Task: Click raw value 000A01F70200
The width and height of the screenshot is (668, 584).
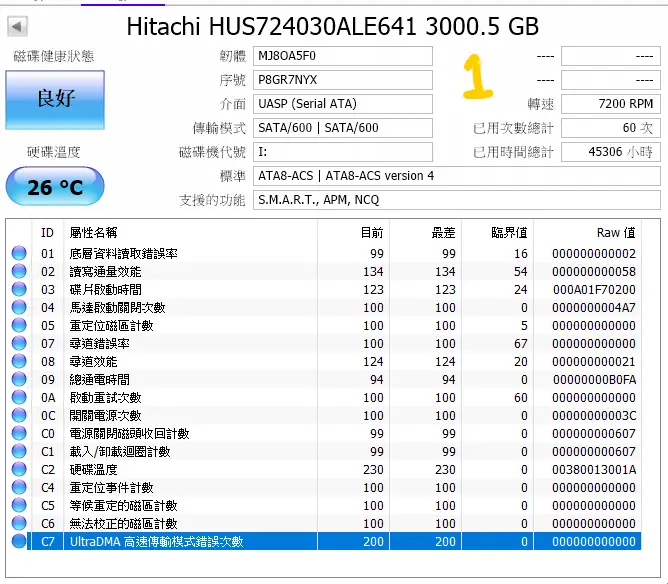Action: click(x=594, y=290)
